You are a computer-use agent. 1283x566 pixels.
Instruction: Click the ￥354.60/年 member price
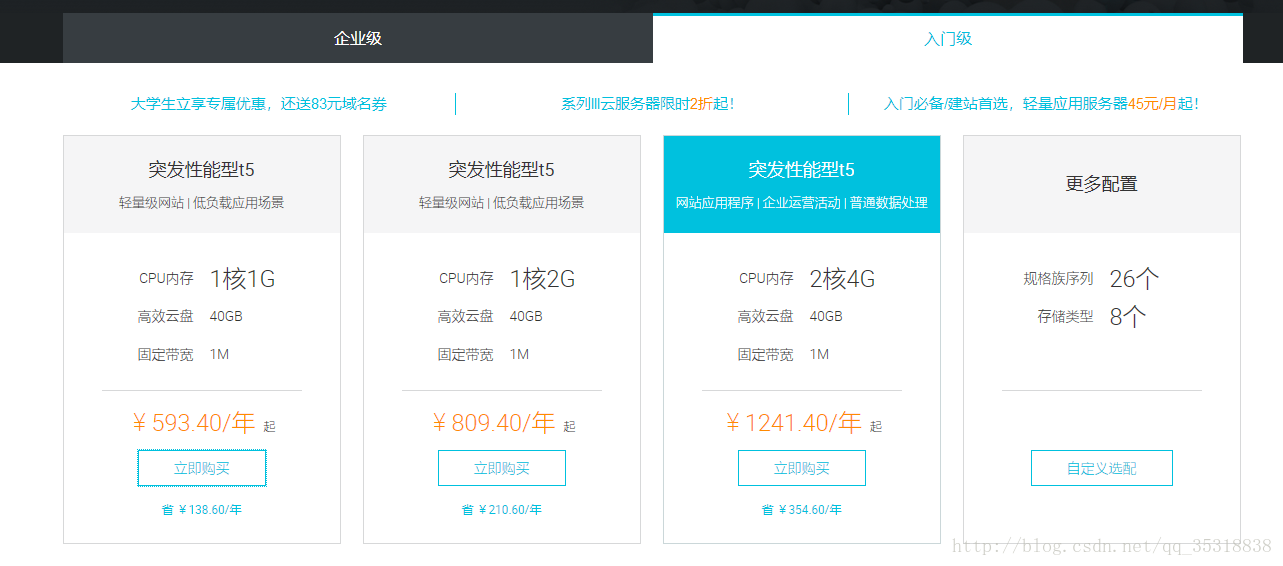click(810, 510)
